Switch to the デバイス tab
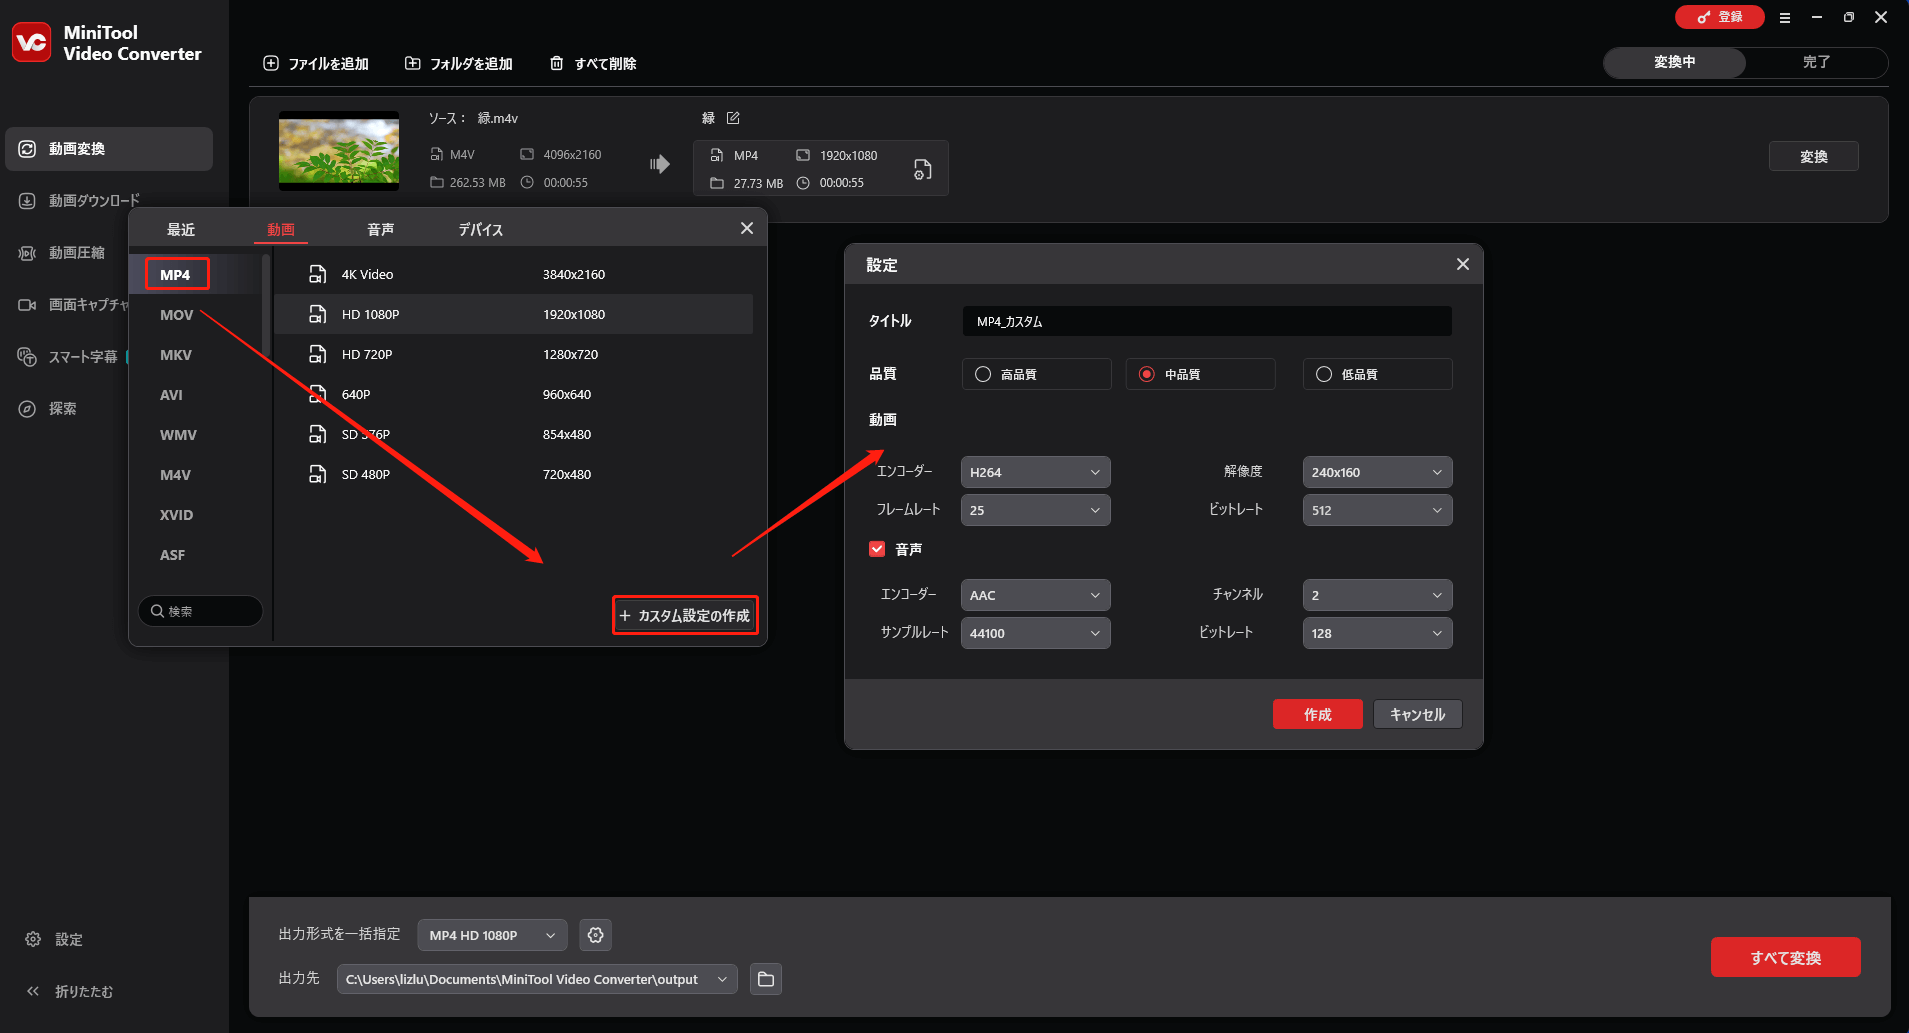Screen dimensions: 1909x1033 click(480, 228)
